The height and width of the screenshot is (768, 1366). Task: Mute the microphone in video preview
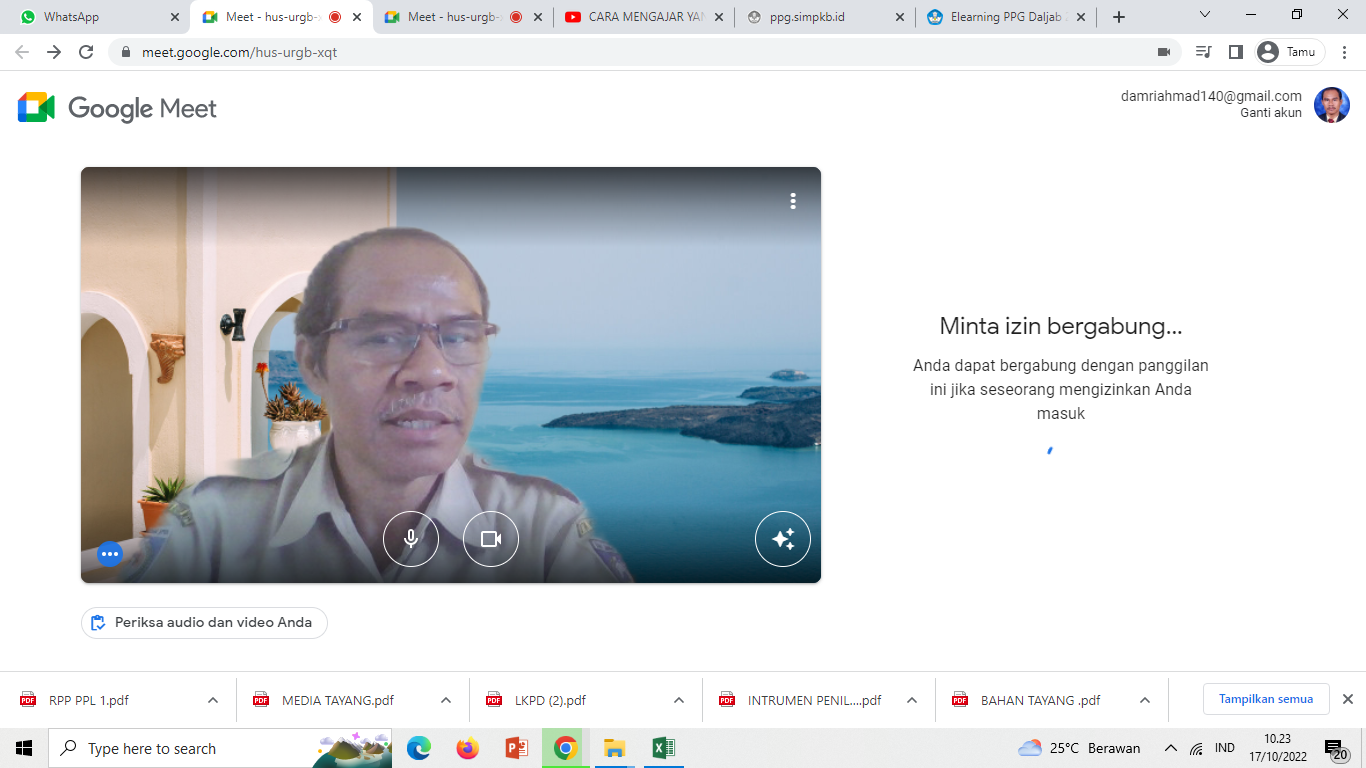click(411, 539)
